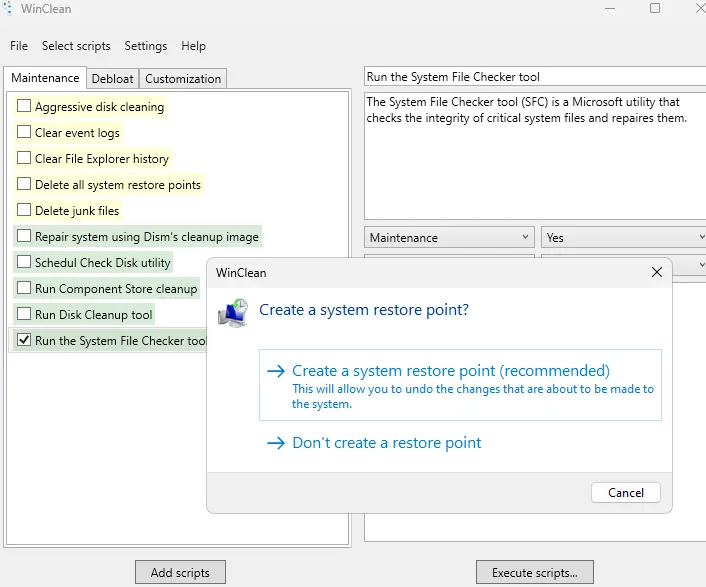Click the Add scripts button
Image resolution: width=706 pixels, height=587 pixels.
click(180, 573)
